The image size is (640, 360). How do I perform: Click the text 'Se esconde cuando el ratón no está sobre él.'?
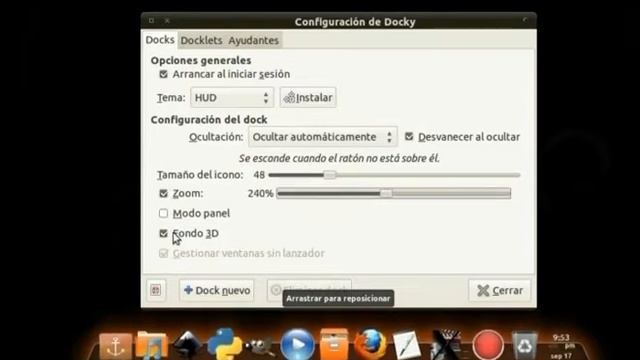339,158
